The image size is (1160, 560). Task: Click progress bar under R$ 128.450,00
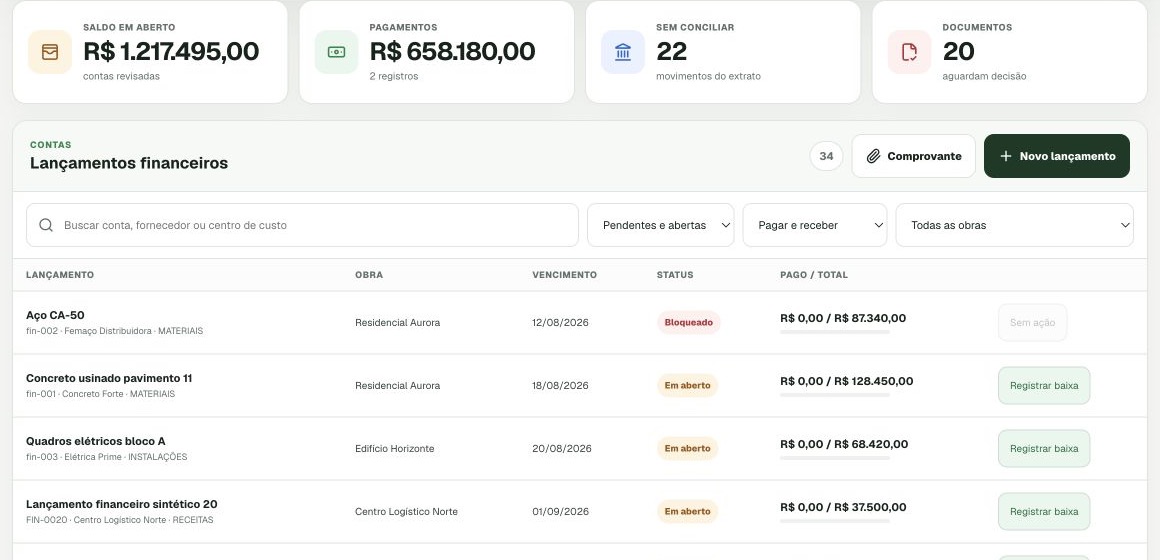834,395
